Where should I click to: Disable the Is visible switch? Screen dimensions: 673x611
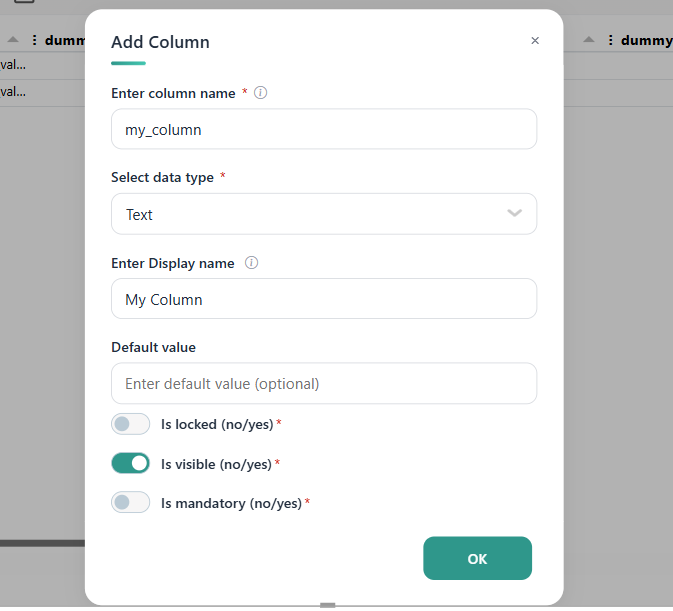coord(130,463)
